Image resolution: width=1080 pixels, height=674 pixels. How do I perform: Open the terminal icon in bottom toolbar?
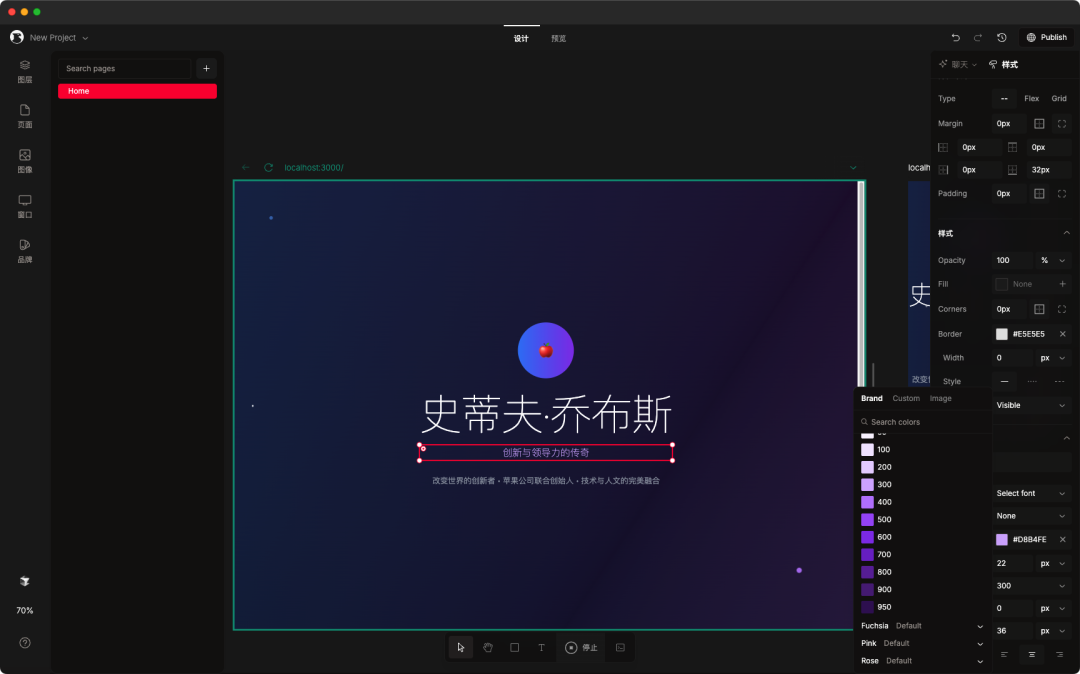click(x=620, y=647)
